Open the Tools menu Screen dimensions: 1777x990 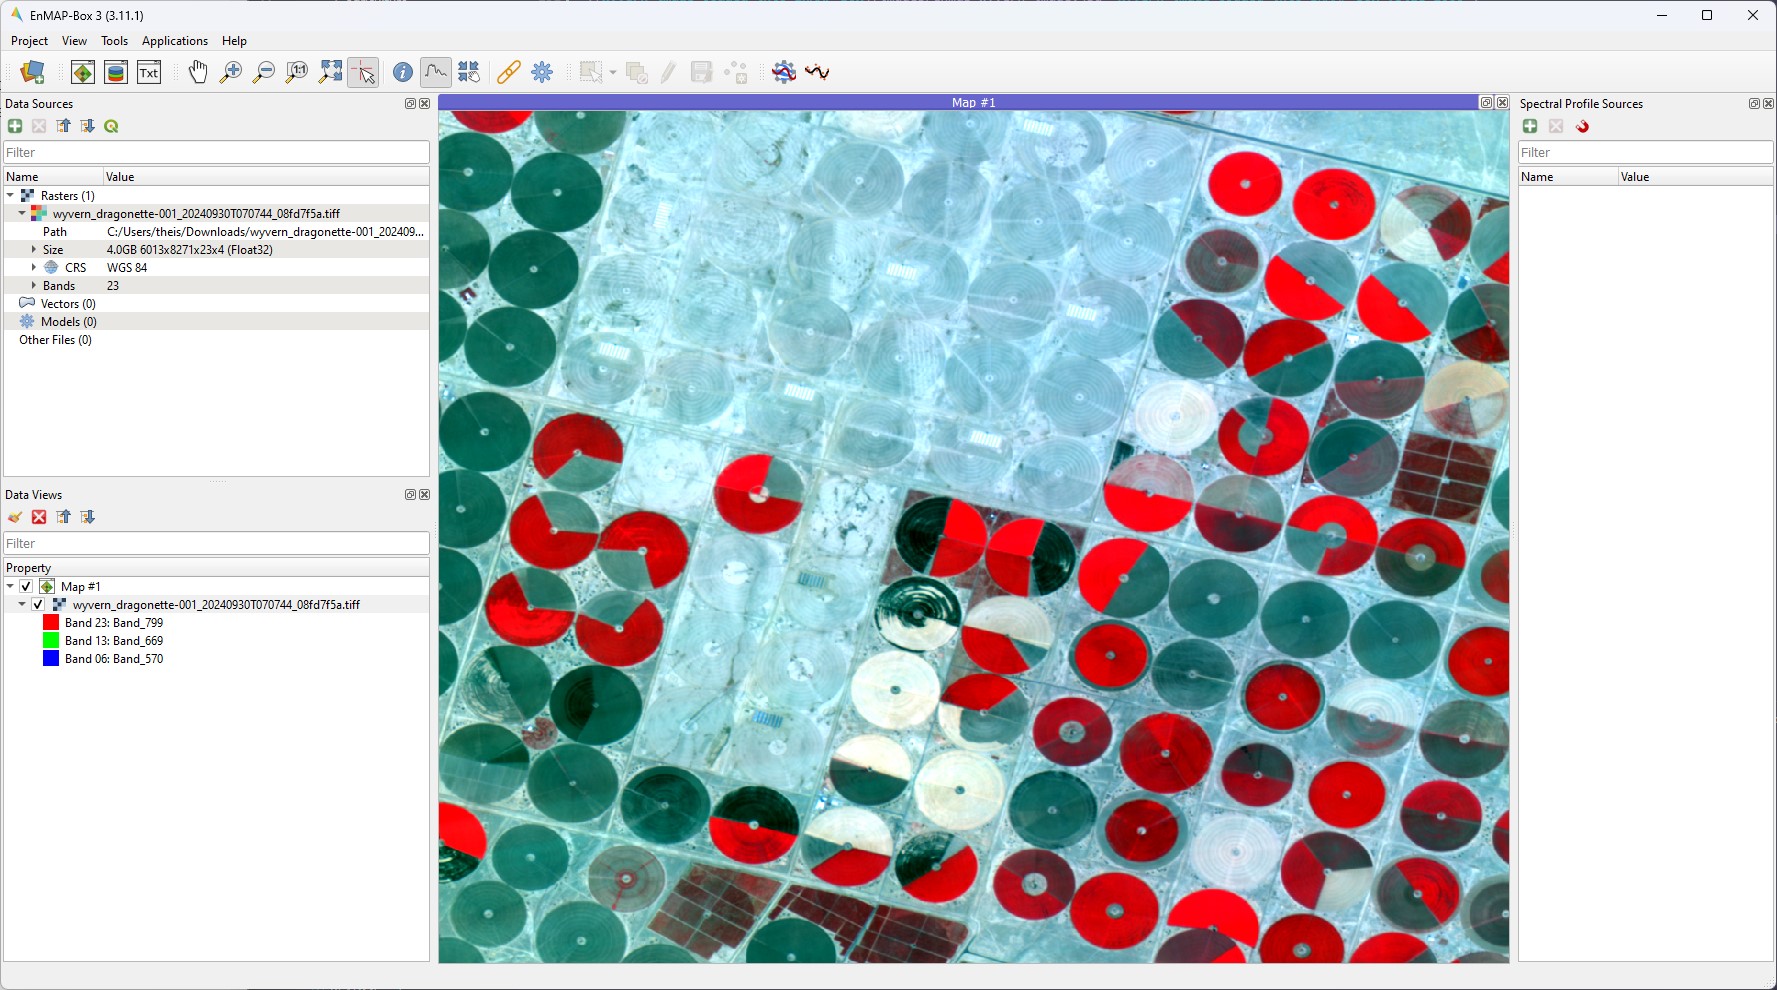tap(114, 41)
